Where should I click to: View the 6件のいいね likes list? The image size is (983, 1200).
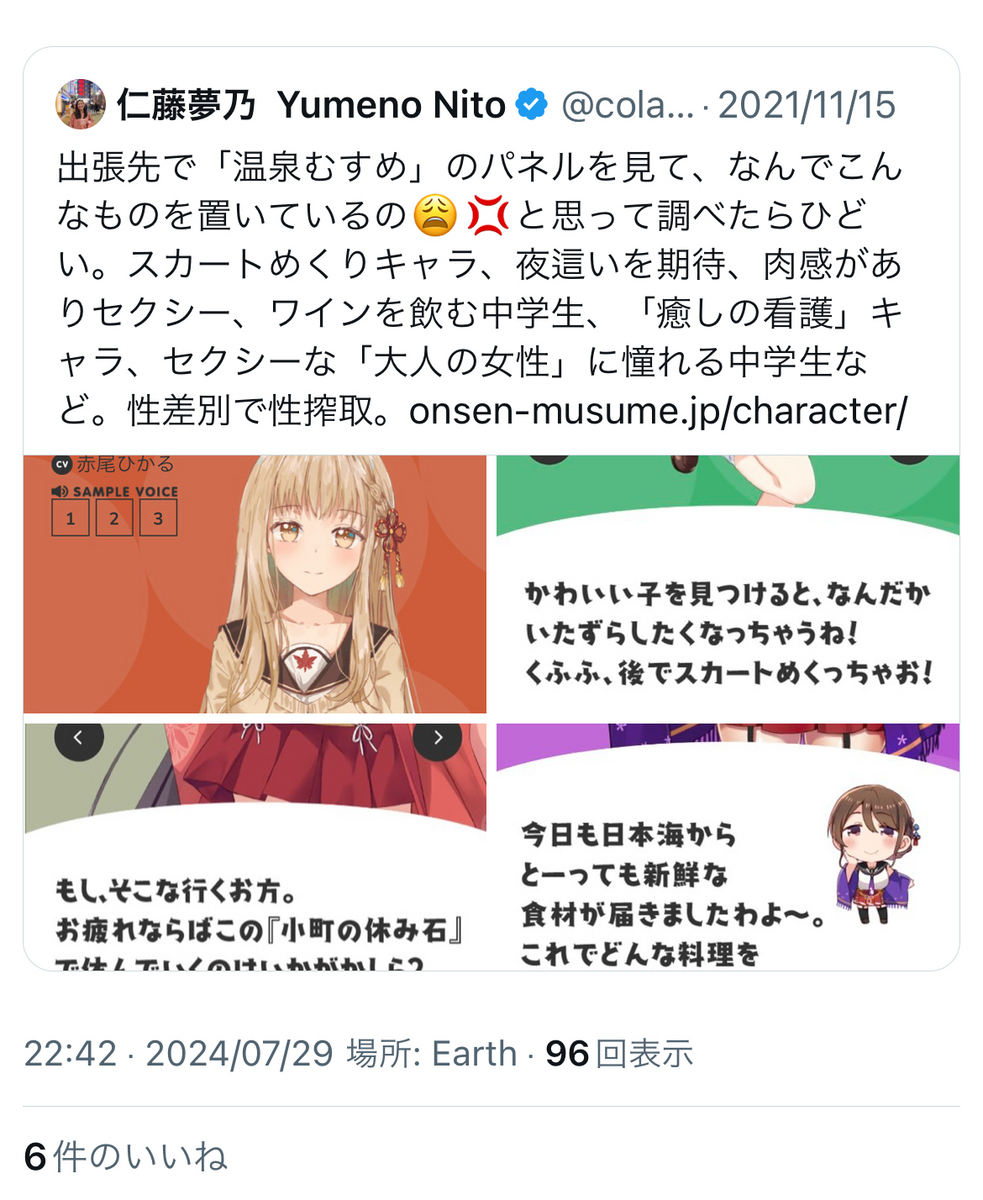[126, 1157]
